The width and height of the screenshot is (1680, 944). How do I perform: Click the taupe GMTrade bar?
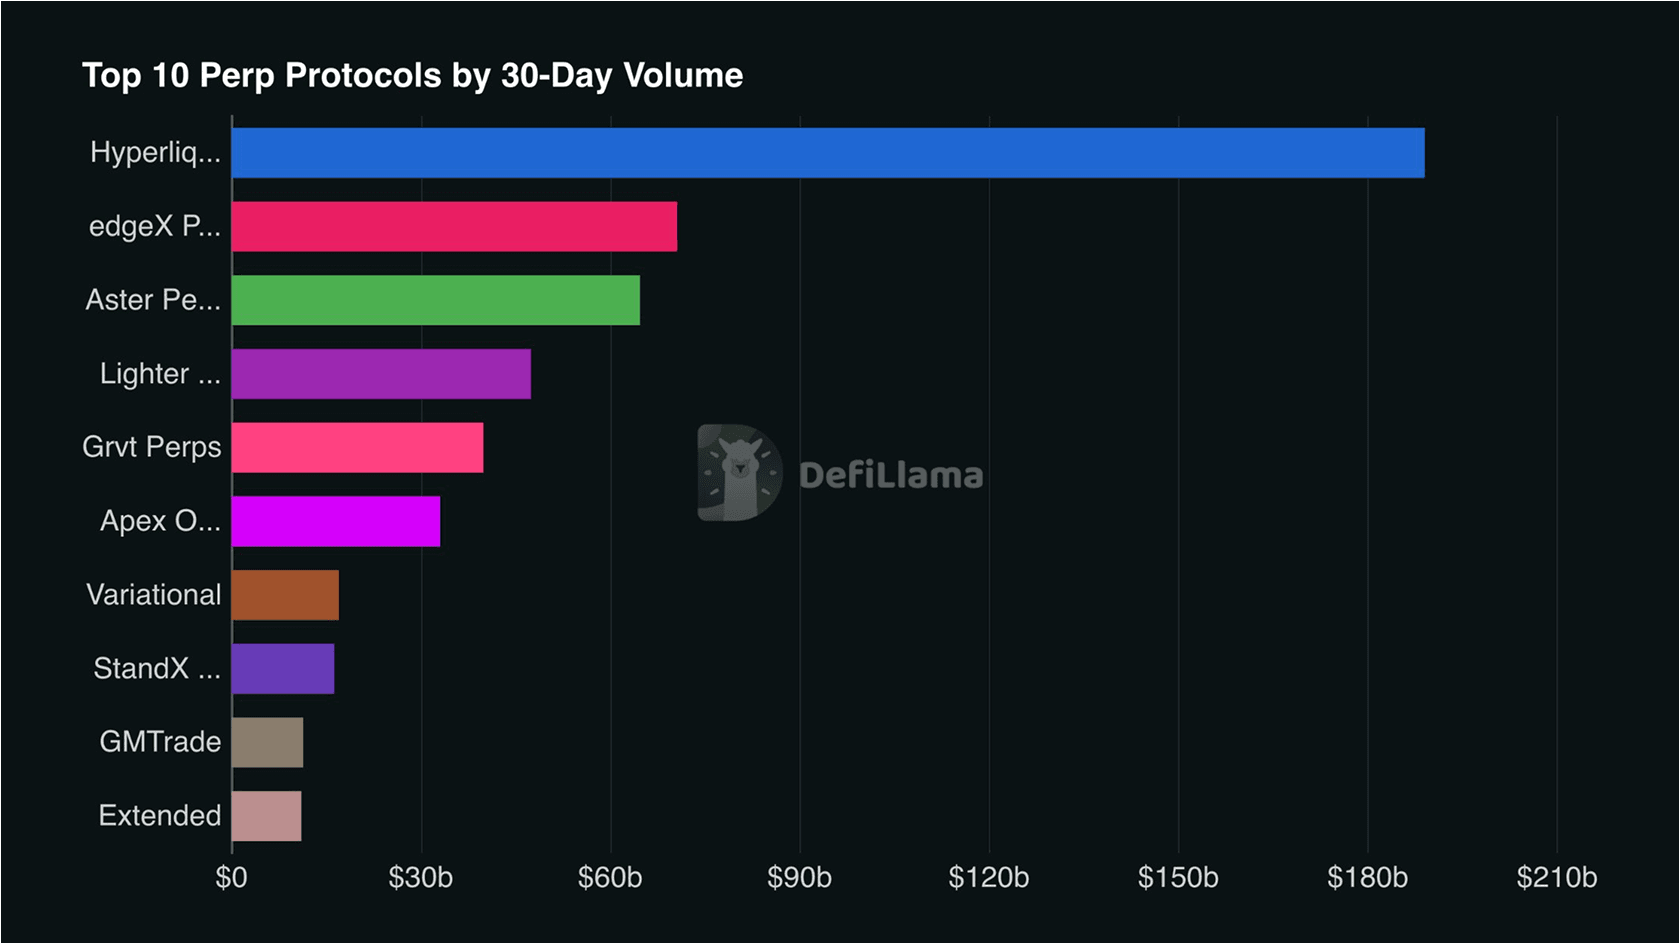tap(267, 742)
